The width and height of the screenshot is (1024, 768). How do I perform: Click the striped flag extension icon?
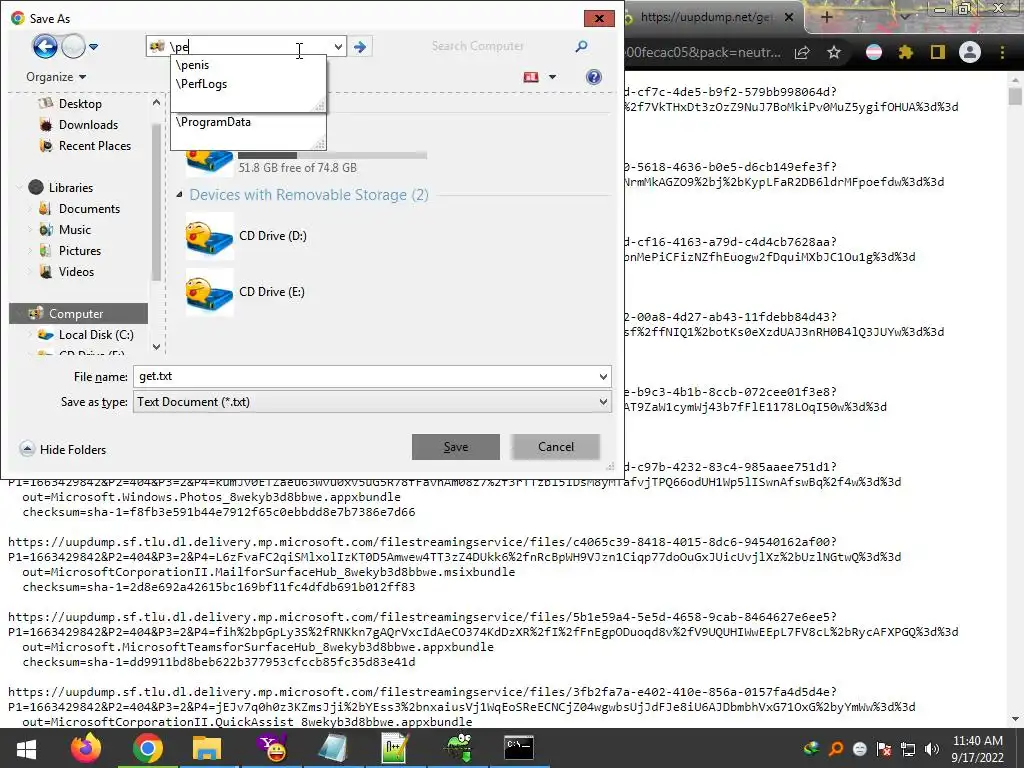(874, 52)
